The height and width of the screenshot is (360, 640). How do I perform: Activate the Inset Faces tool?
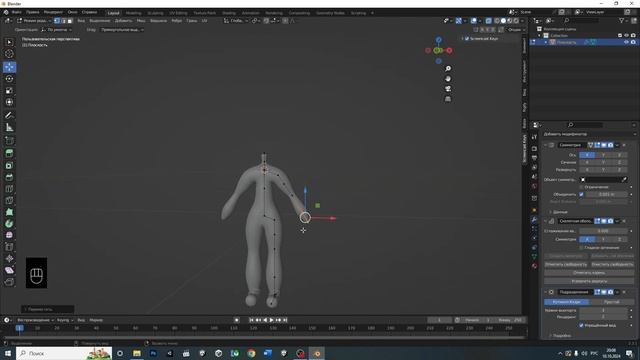[9, 165]
